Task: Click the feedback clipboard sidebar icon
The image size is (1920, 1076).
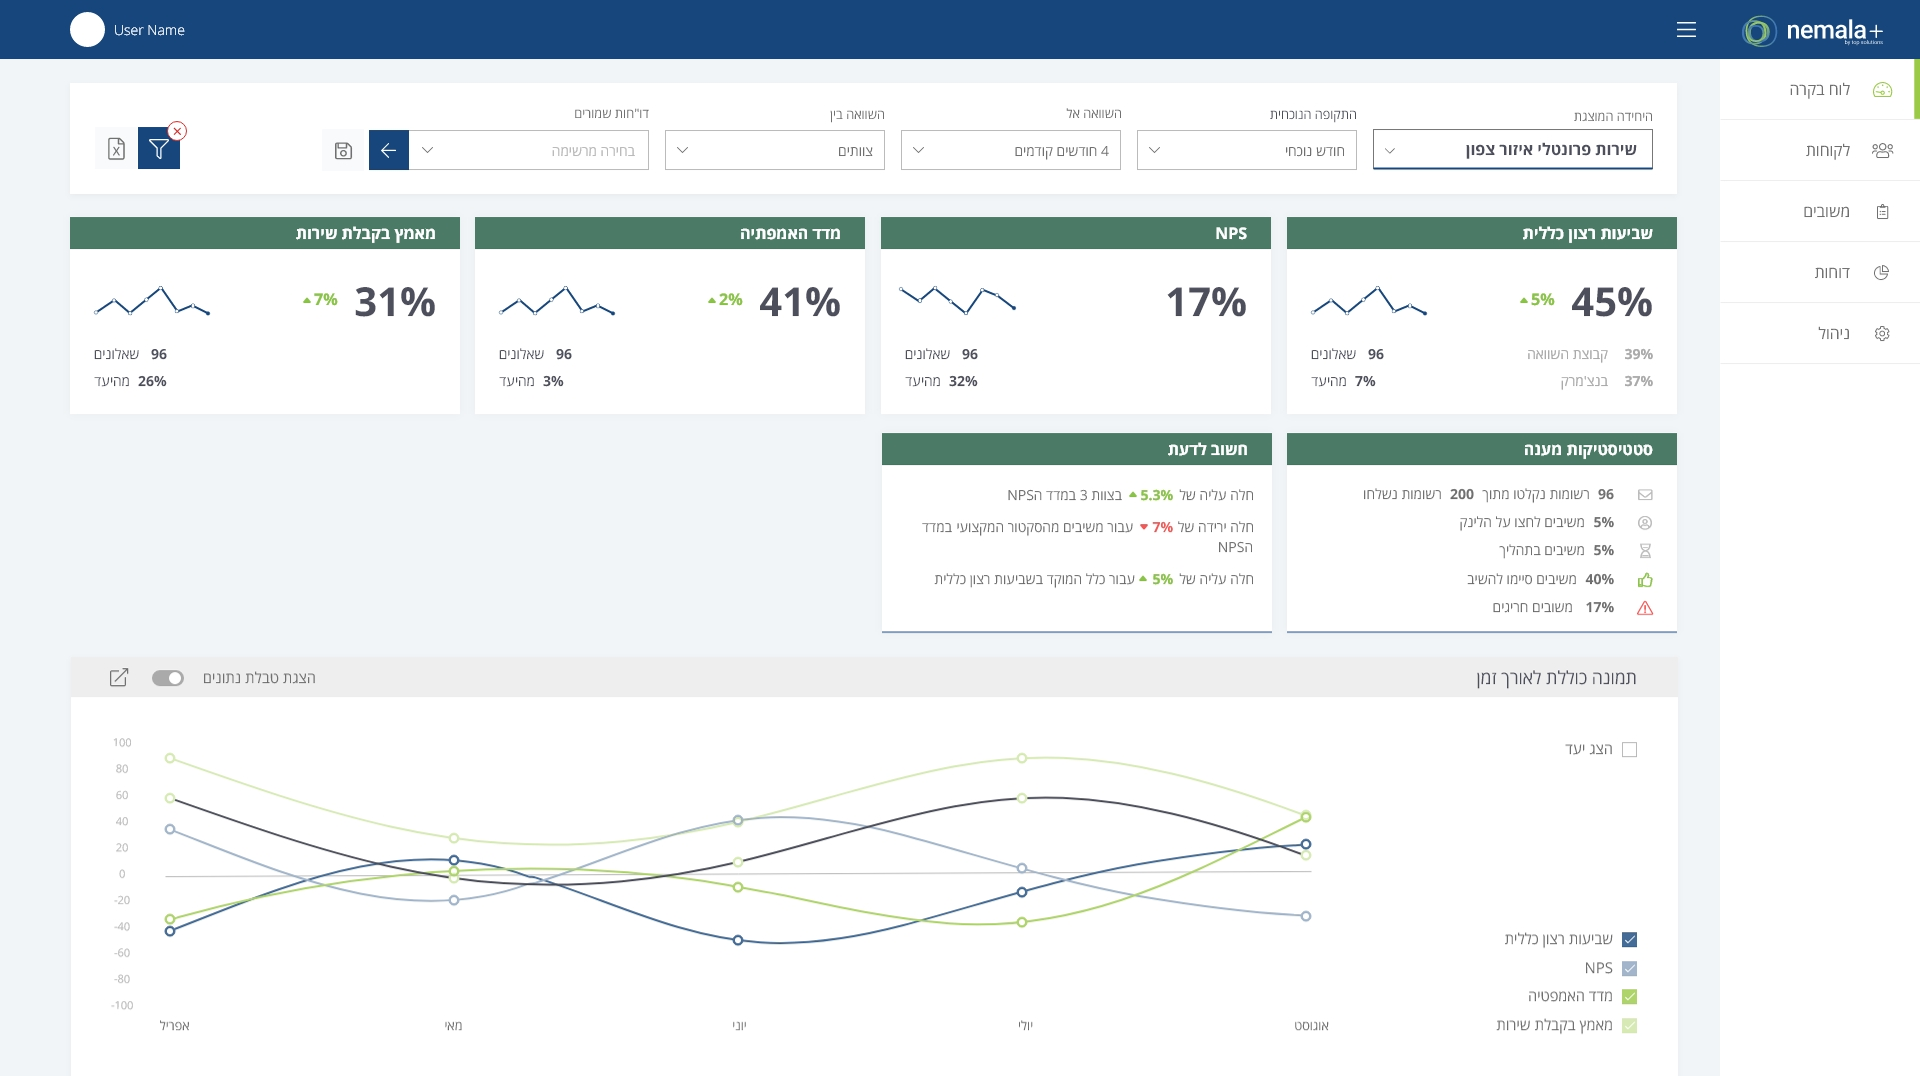Action: 1882,212
